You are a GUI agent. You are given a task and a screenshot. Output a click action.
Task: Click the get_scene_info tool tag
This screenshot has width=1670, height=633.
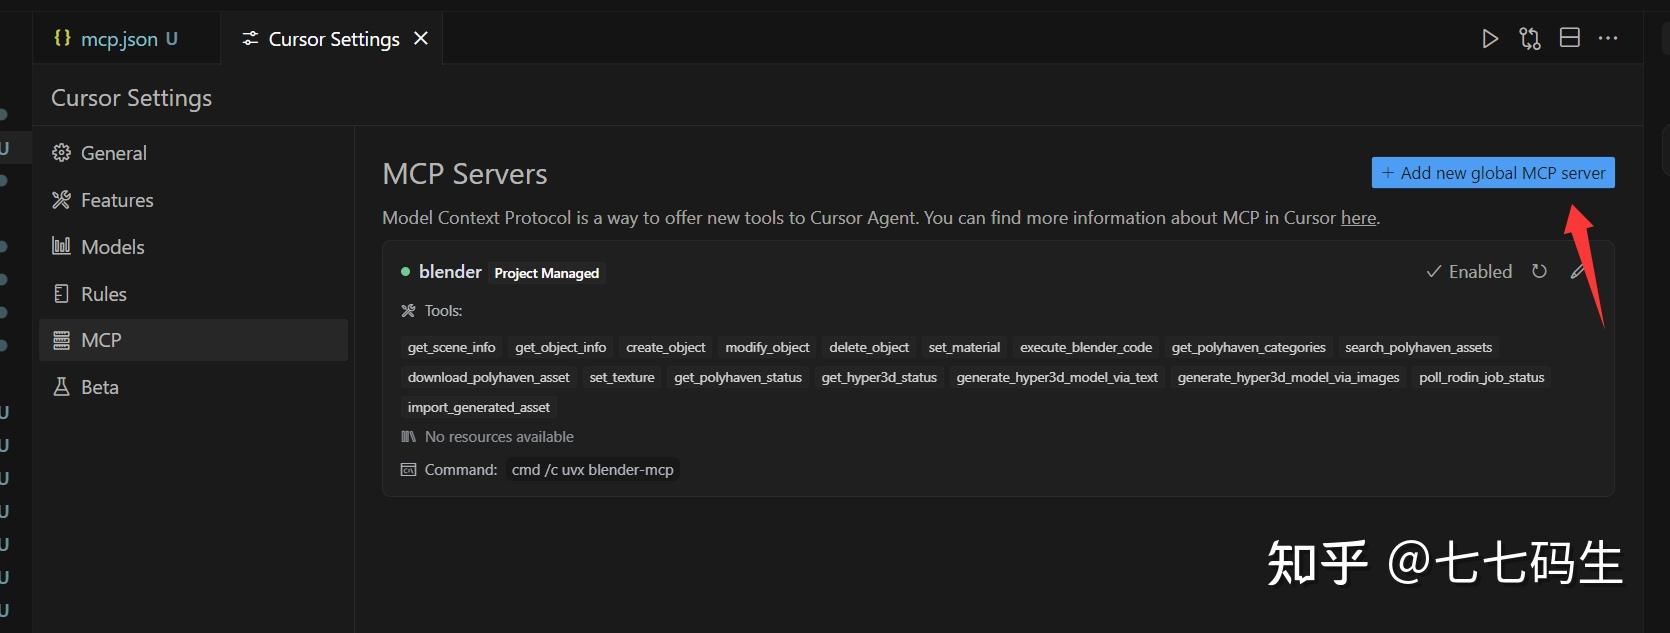(x=451, y=347)
